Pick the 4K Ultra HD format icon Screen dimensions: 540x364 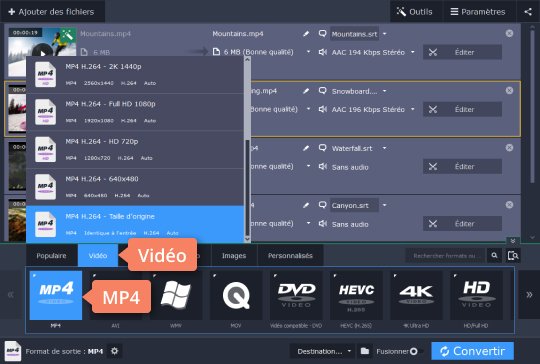click(416, 295)
